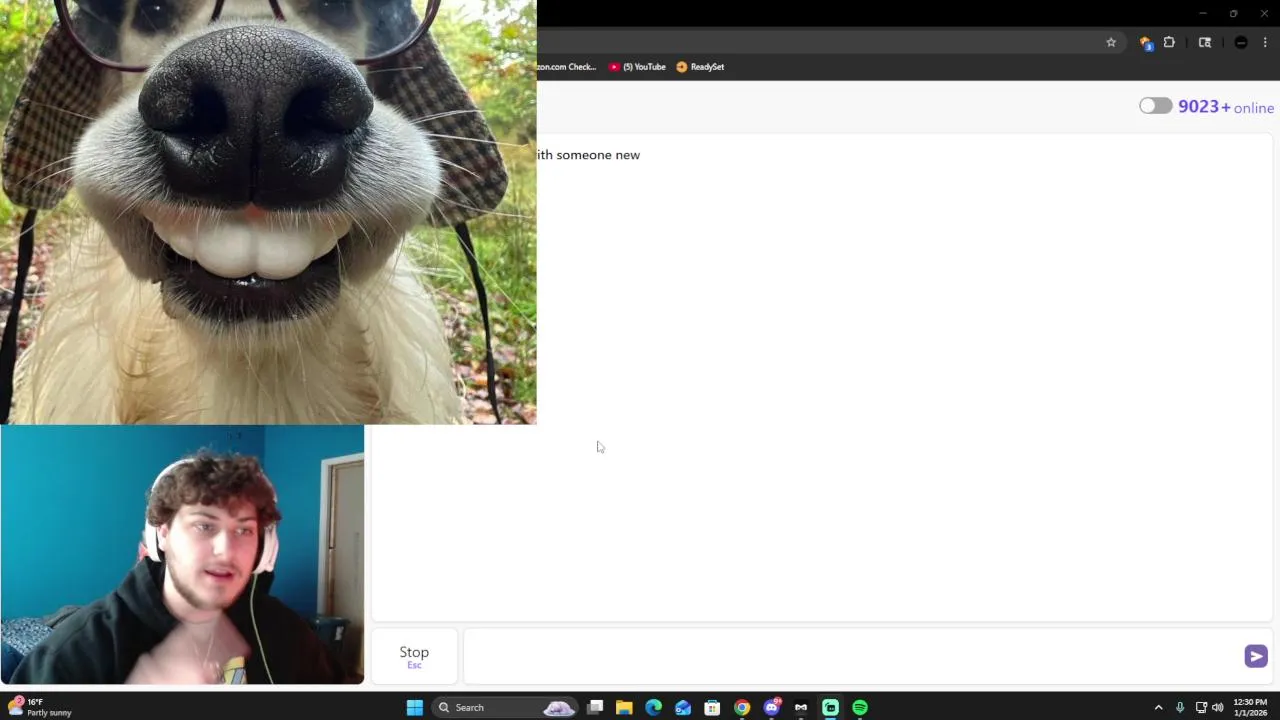Click the Stop chat button
Image resolution: width=1280 pixels, height=720 pixels.
pyautogui.click(x=414, y=656)
